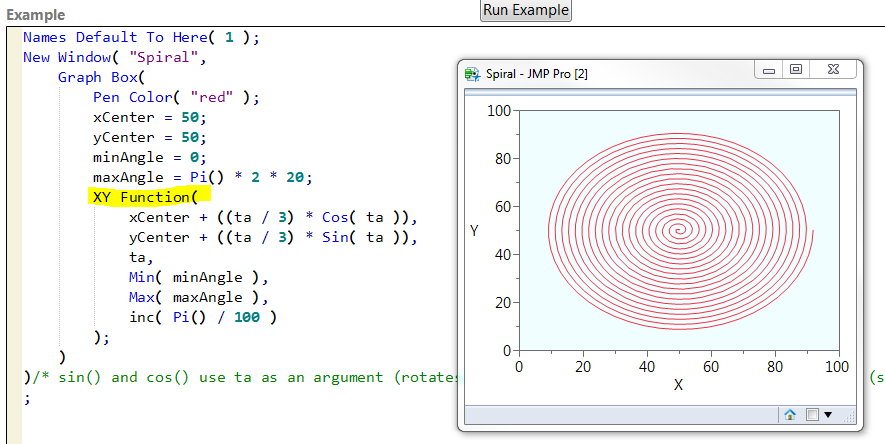The height and width of the screenshot is (444, 885).
Task: Click the Names Default To Here code line
Action: (x=141, y=37)
